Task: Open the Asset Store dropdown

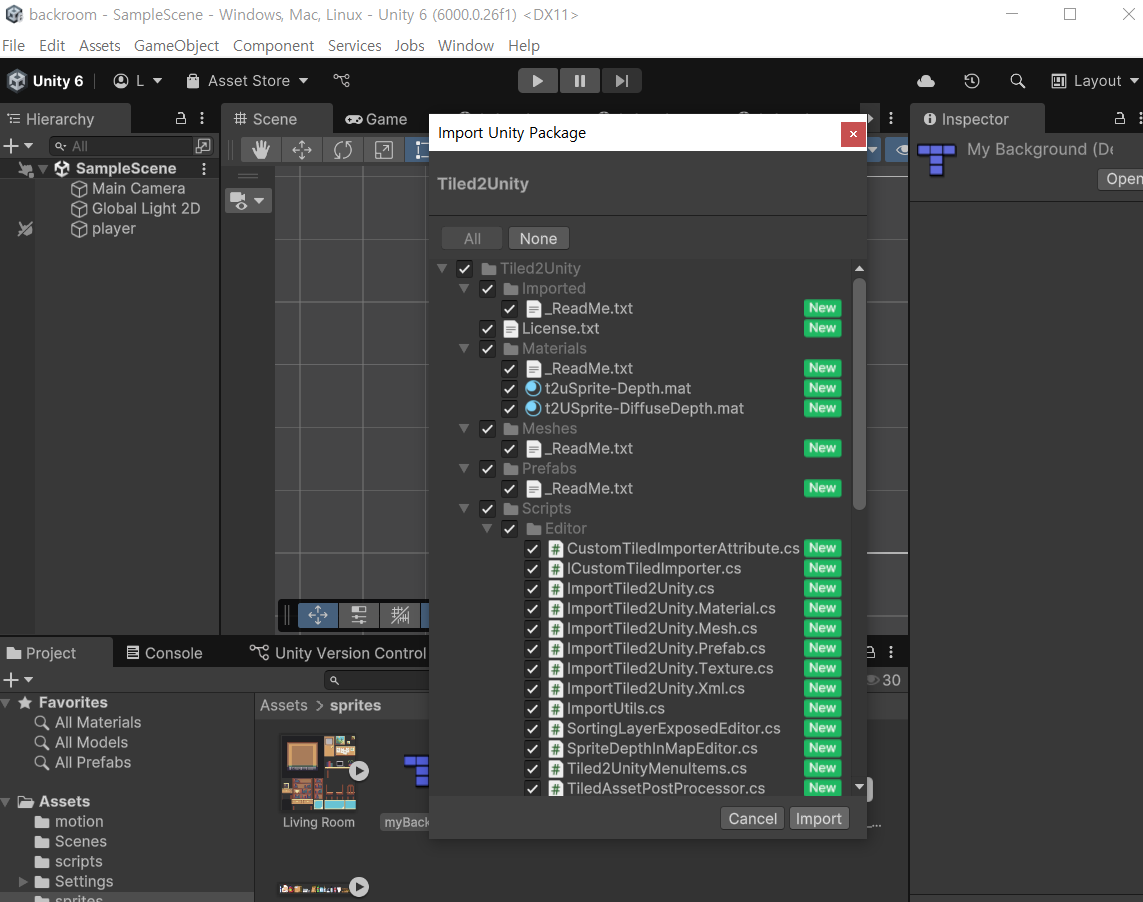Action: [246, 81]
